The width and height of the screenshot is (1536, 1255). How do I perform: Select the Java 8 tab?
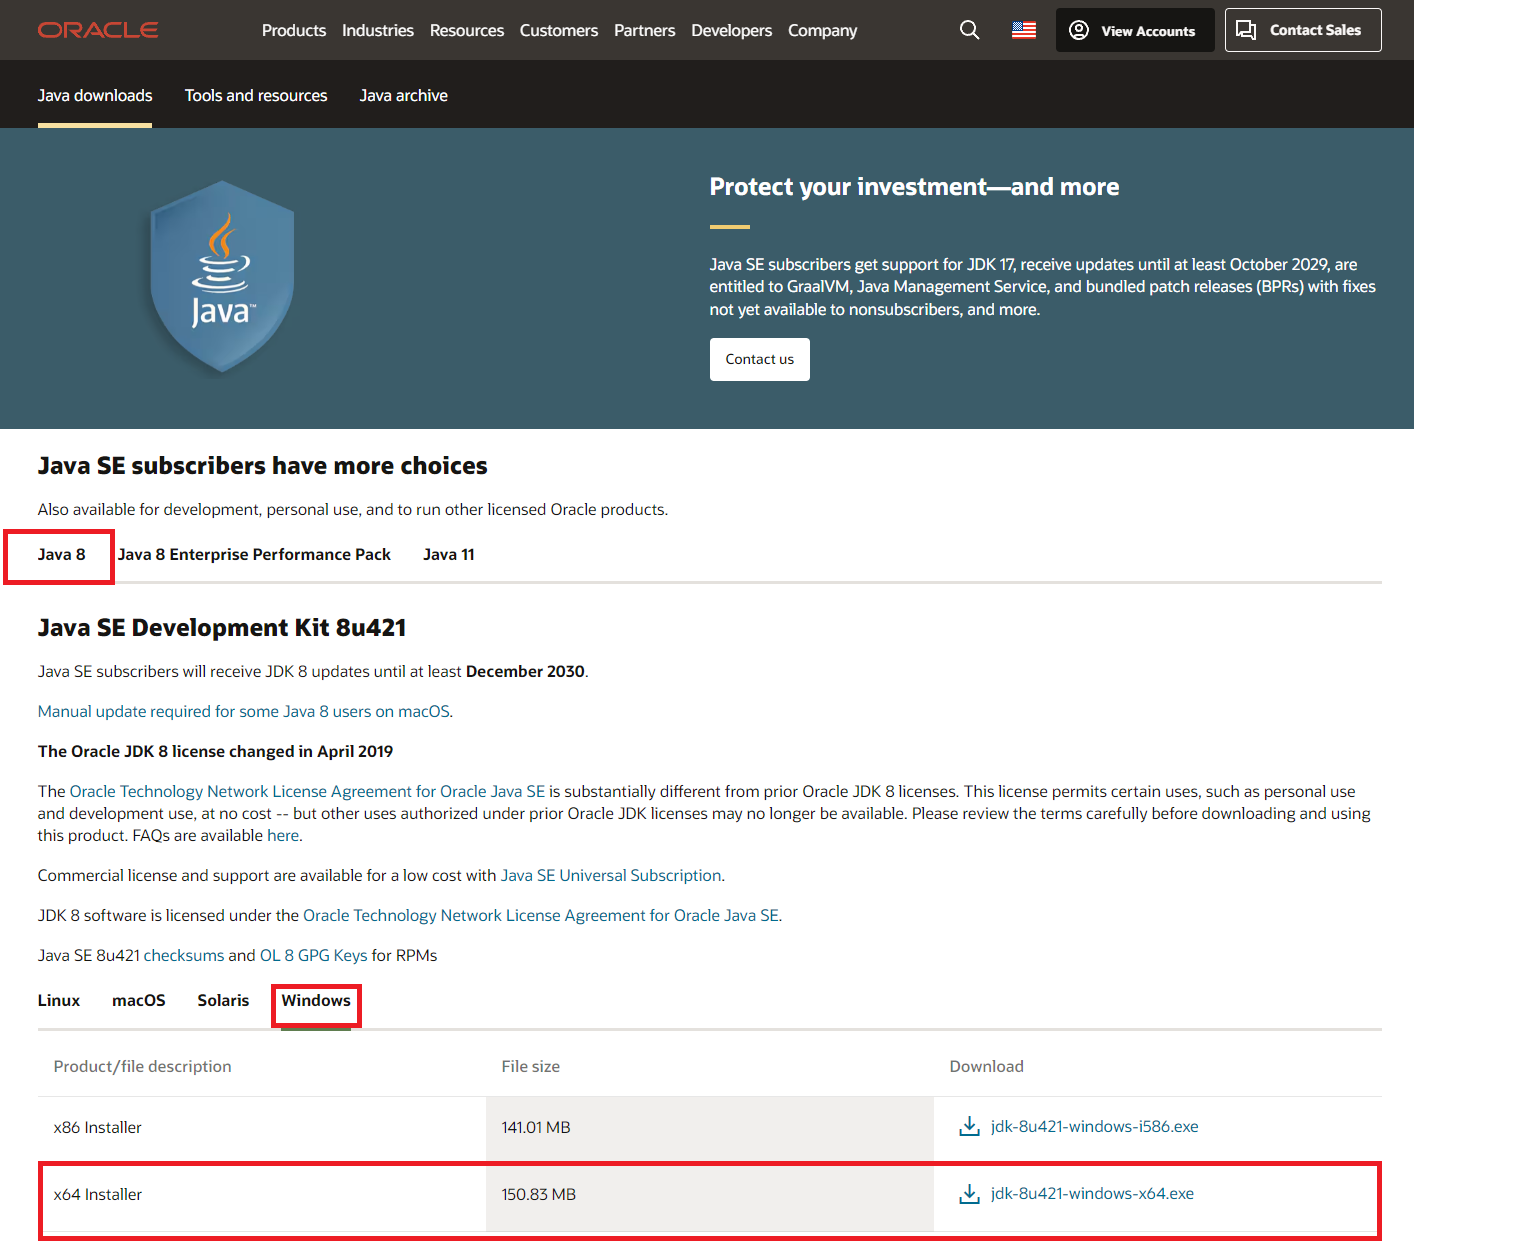[62, 555]
